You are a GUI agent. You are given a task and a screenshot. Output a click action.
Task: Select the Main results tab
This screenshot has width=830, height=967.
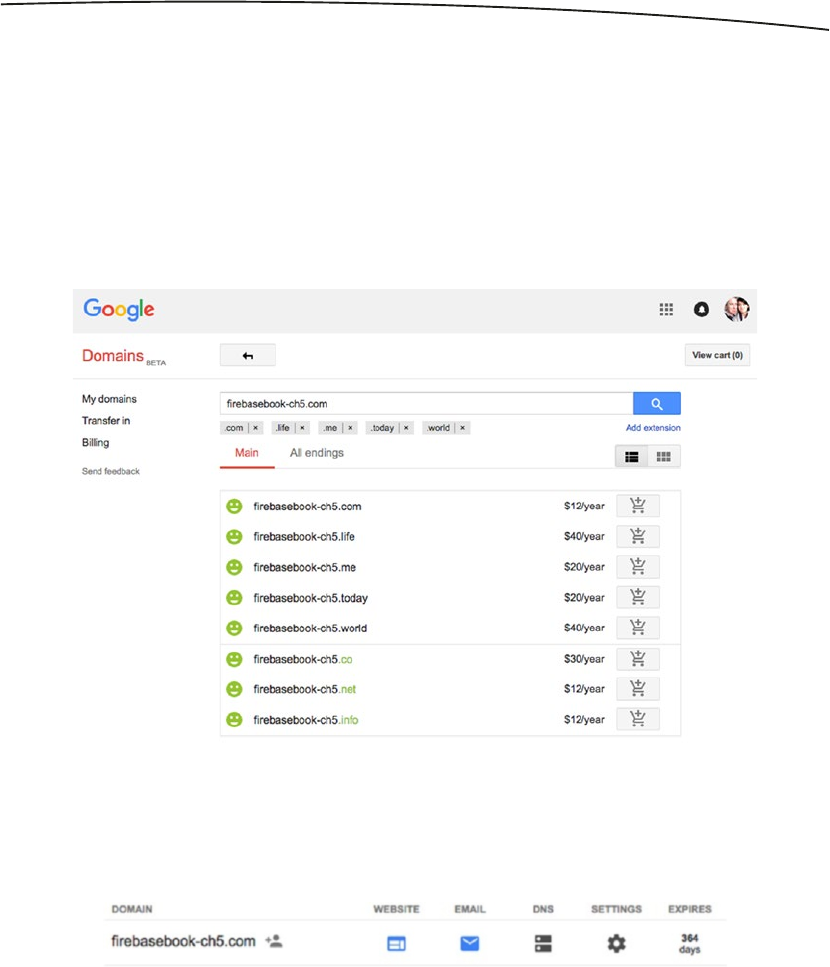(x=246, y=453)
